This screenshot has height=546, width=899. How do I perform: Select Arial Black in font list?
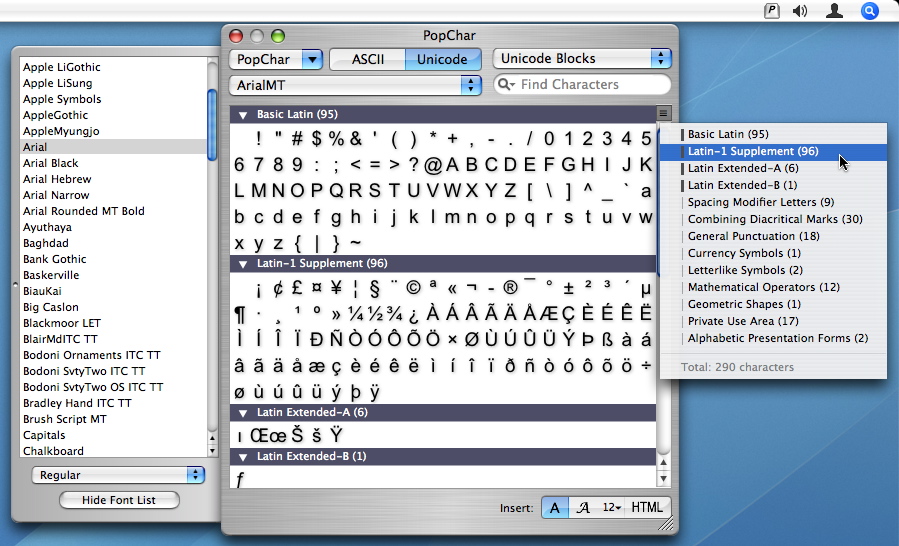(113, 163)
